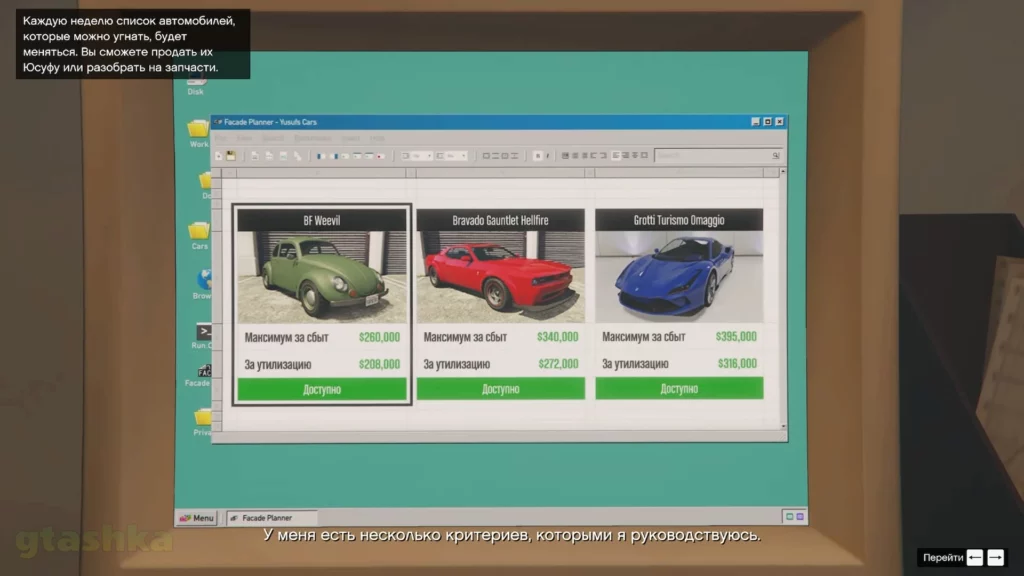This screenshot has width=1024, height=576.
Task: Open the Menu start button
Action: click(197, 518)
